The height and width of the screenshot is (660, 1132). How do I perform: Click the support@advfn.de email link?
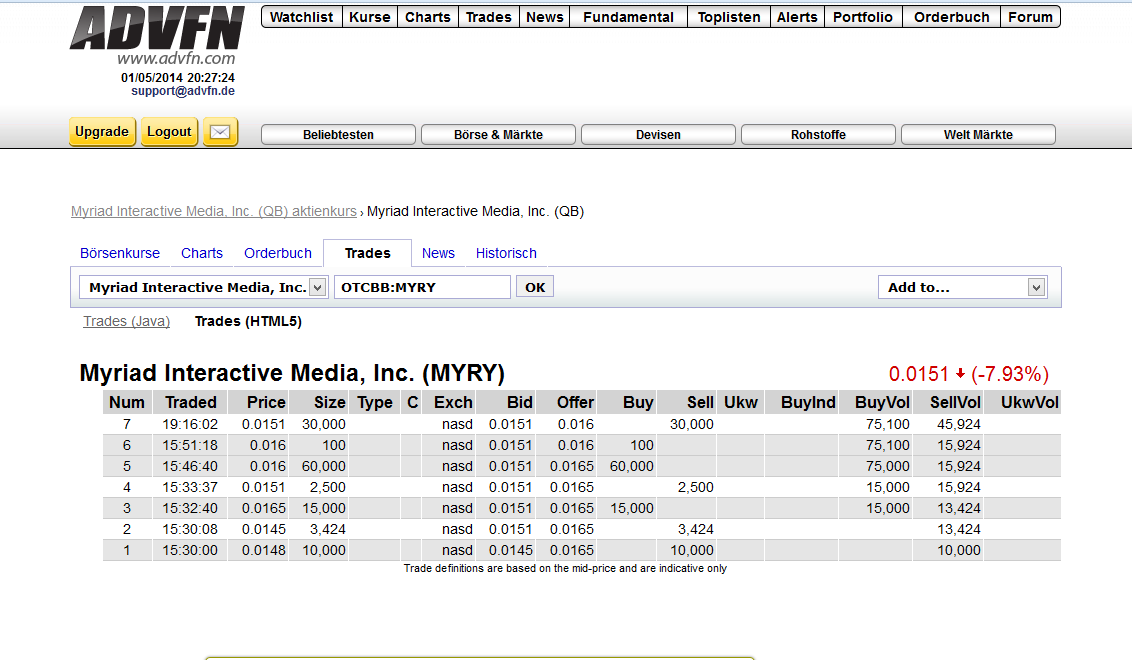(x=183, y=91)
